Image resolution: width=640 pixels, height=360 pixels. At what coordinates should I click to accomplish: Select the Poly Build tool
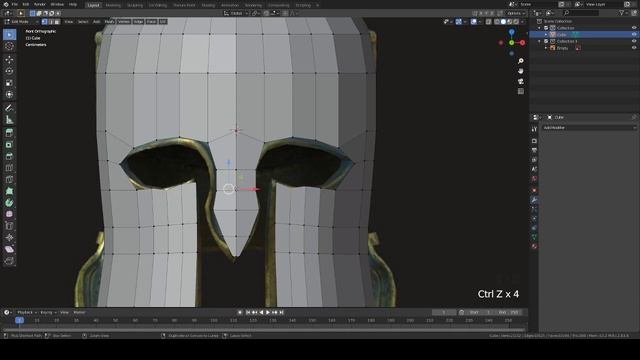(x=9, y=191)
